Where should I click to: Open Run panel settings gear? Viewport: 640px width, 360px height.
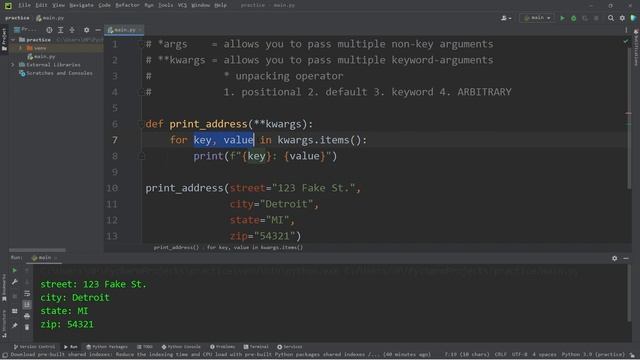click(x=614, y=258)
